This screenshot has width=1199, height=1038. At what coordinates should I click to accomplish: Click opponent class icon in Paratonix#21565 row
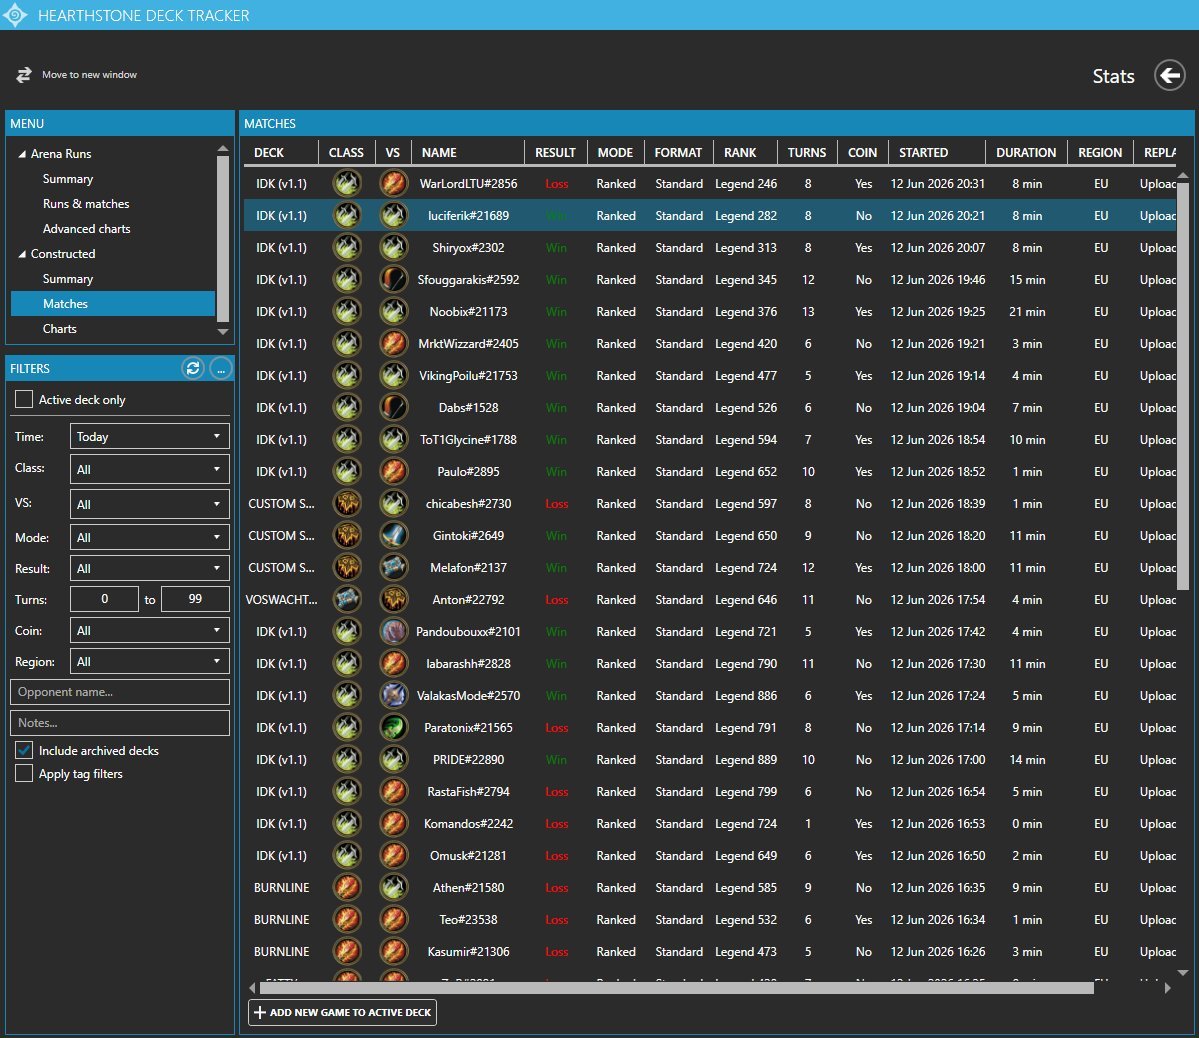(x=394, y=727)
